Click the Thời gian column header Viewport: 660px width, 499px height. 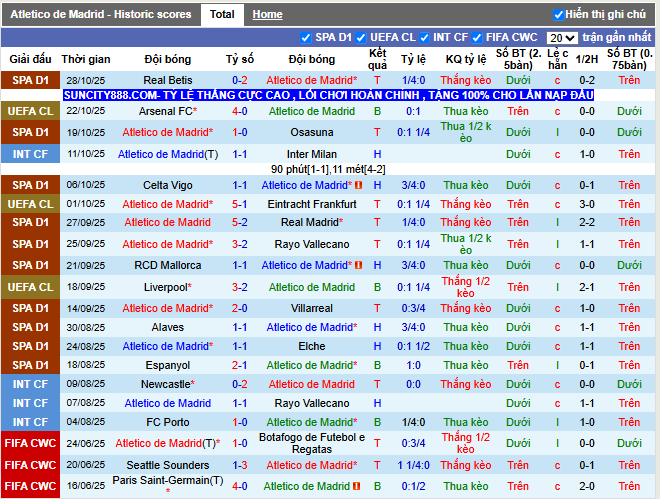coord(86,59)
